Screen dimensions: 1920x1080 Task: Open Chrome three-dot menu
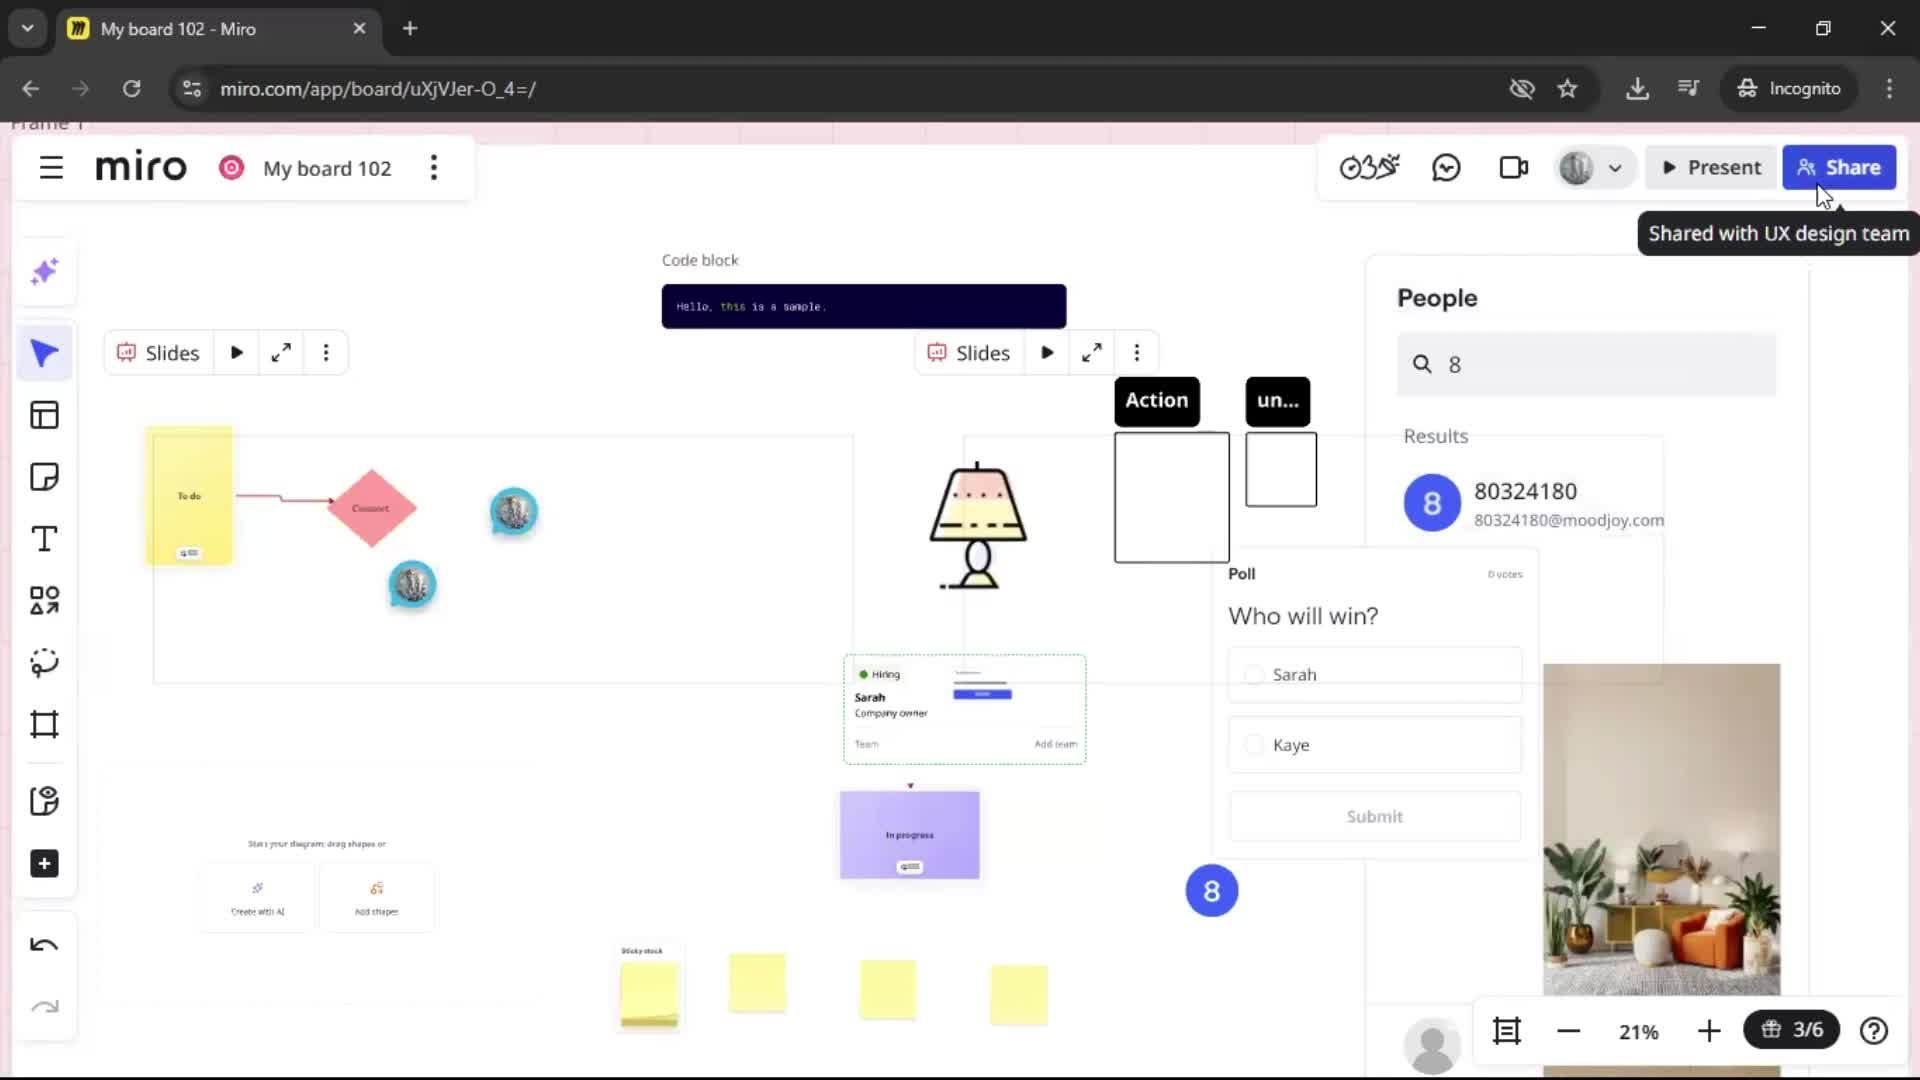click(1889, 88)
